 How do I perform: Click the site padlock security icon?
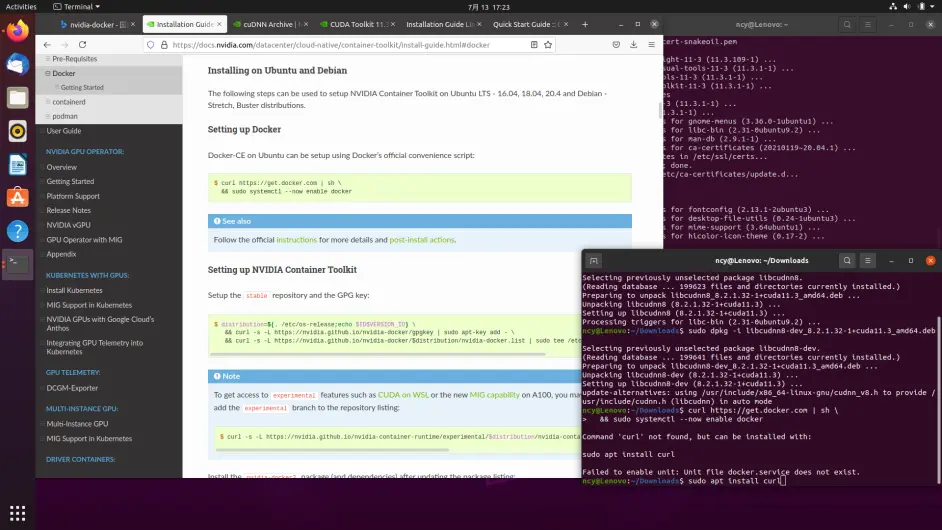coord(164,44)
